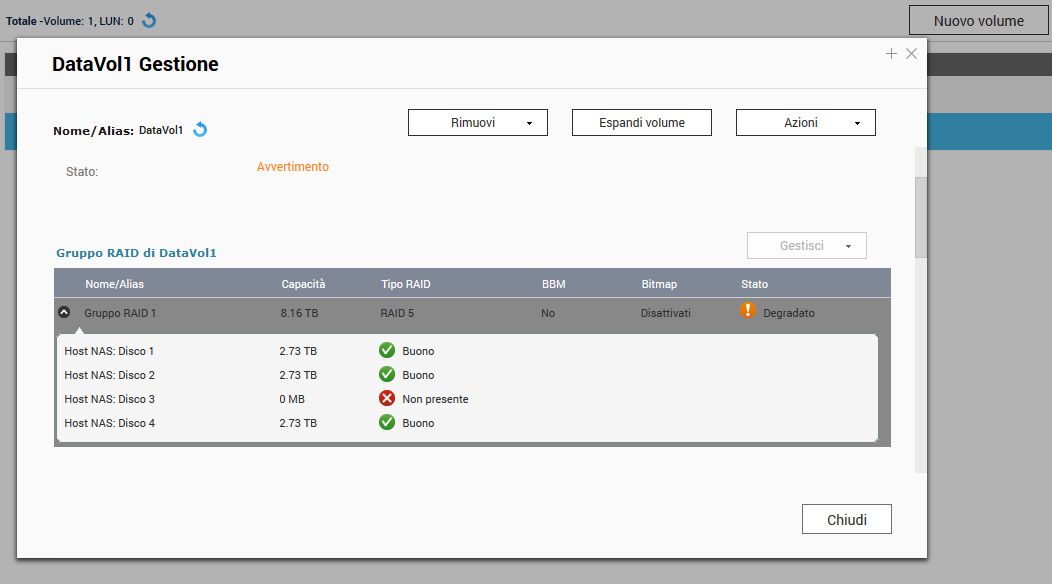This screenshot has height=584, width=1052.
Task: Click the green check icon for Disco 4
Action: click(x=387, y=422)
